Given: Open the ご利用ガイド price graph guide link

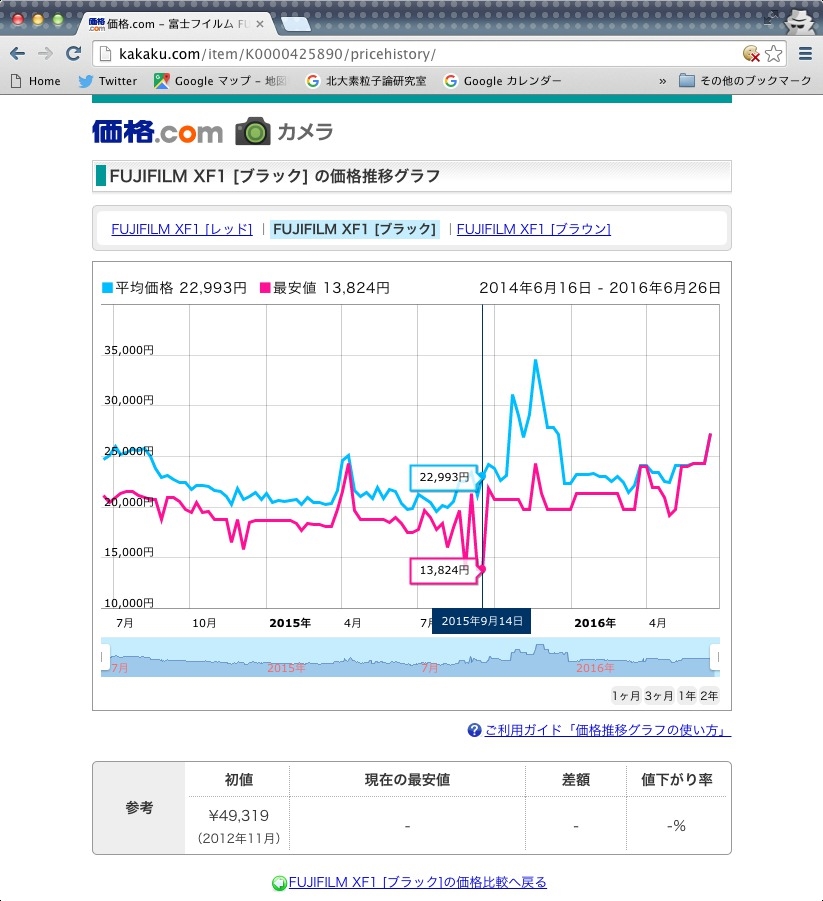Looking at the screenshot, I should (x=608, y=730).
